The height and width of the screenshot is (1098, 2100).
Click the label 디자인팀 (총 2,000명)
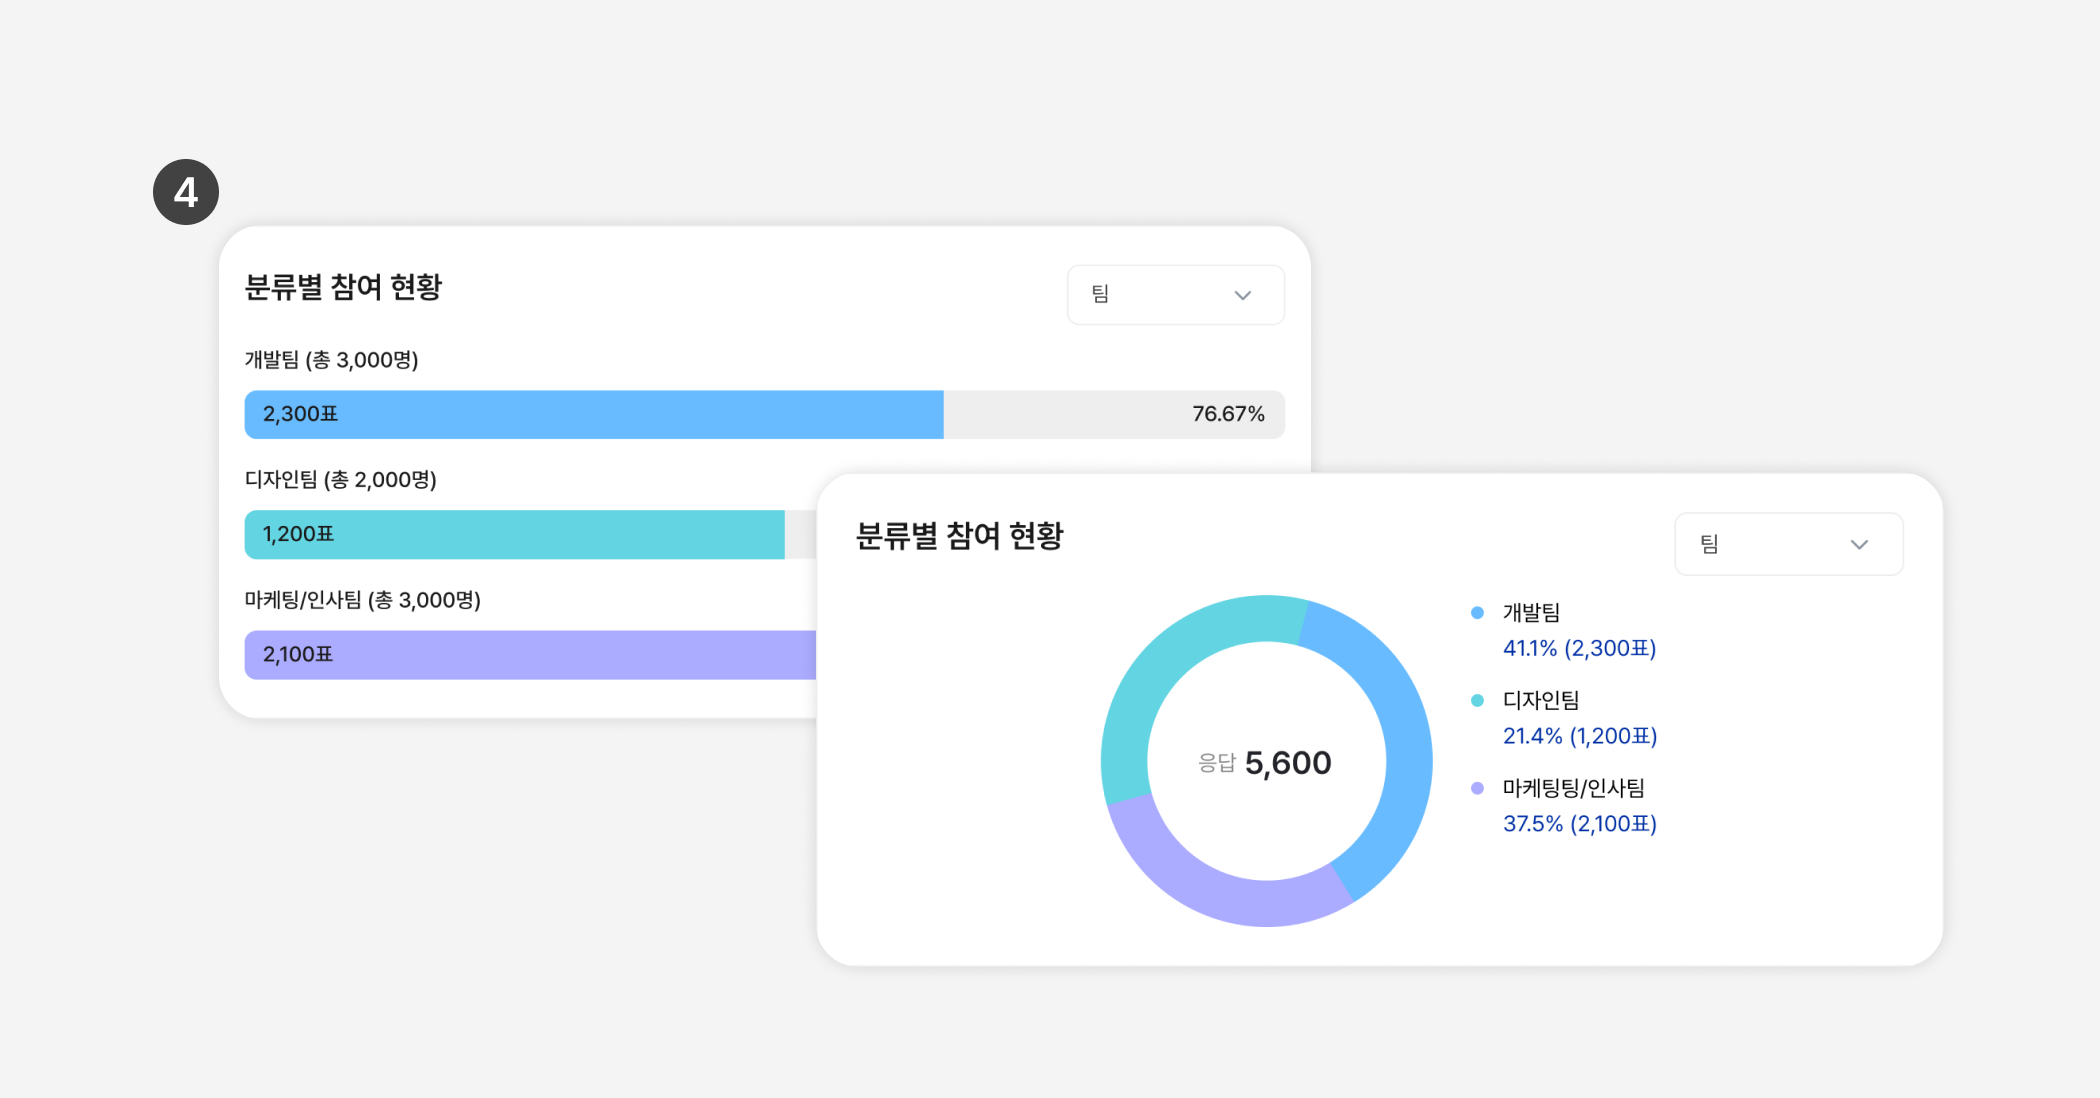coord(341,480)
